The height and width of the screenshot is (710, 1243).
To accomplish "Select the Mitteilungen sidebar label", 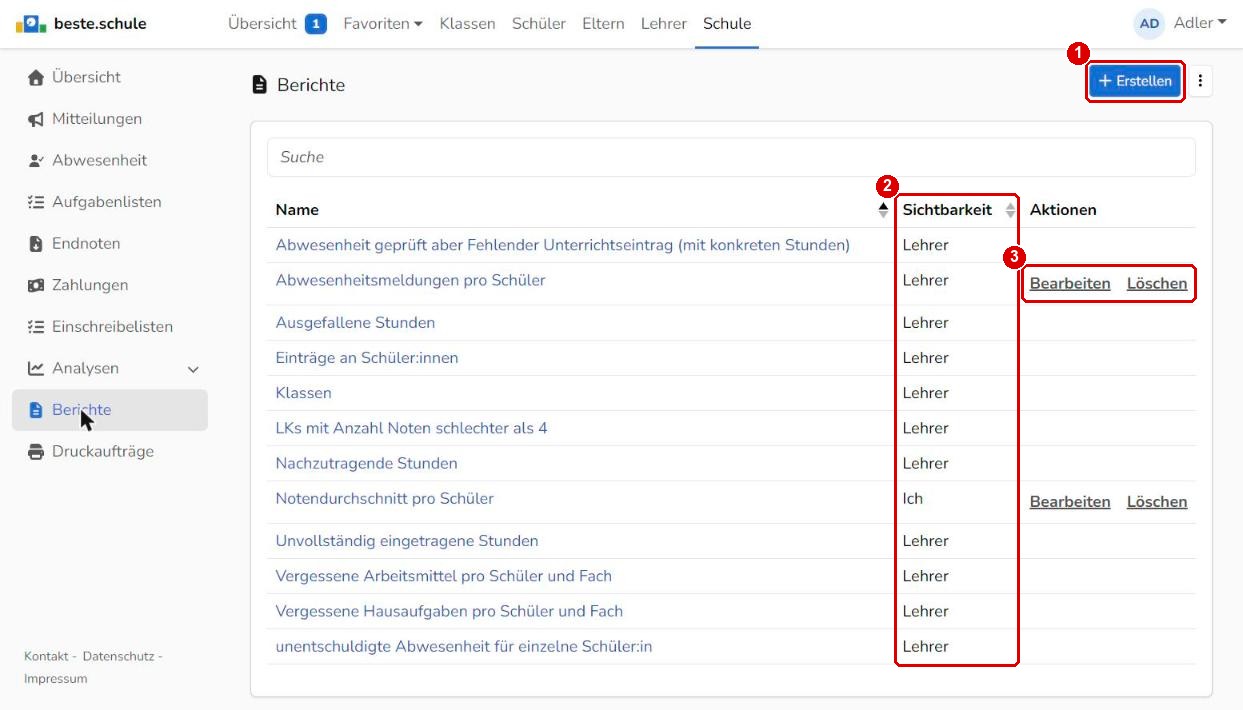I will pyautogui.click(x=97, y=119).
